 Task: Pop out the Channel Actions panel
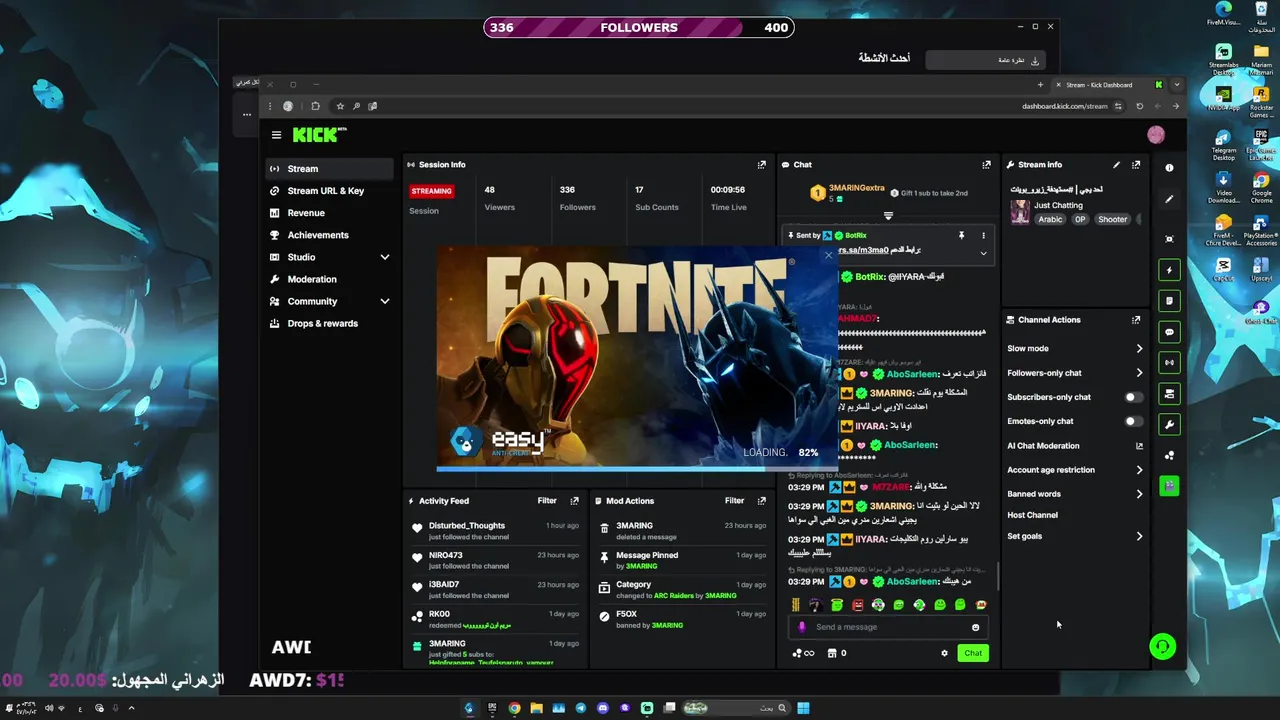pyautogui.click(x=1136, y=320)
